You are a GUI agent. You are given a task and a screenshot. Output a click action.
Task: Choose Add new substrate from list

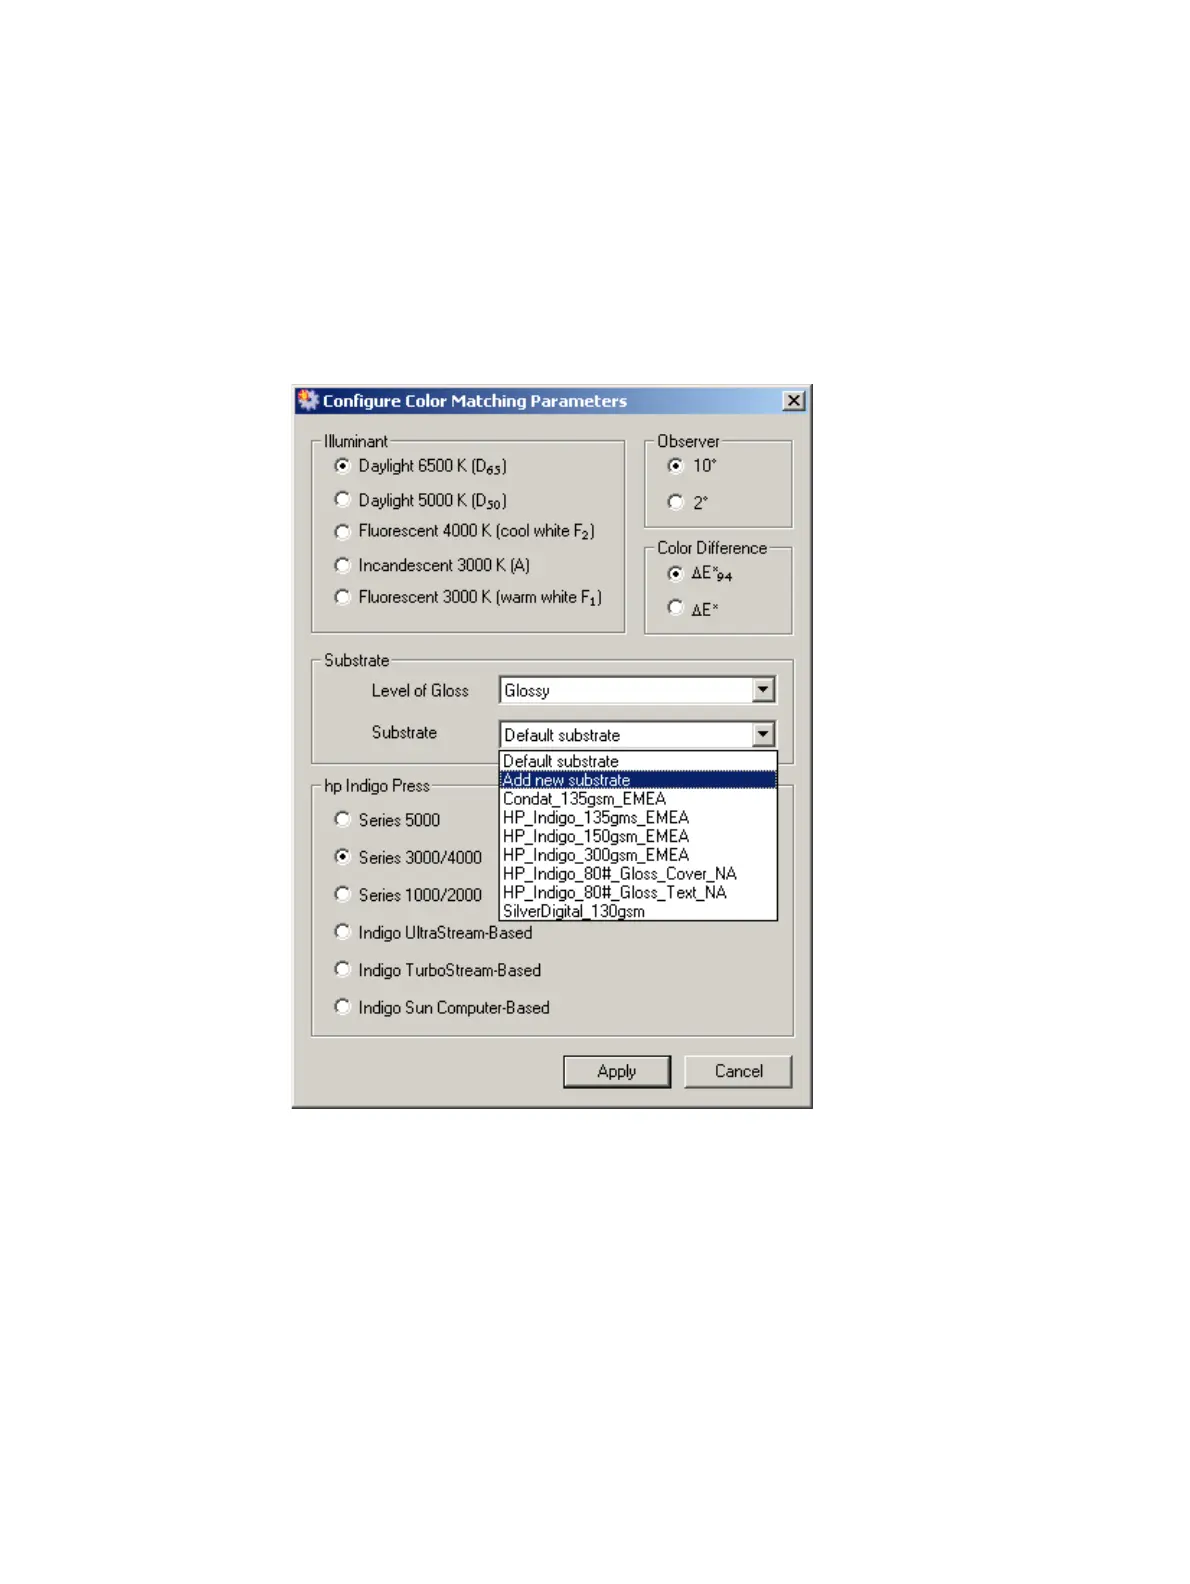(638, 780)
